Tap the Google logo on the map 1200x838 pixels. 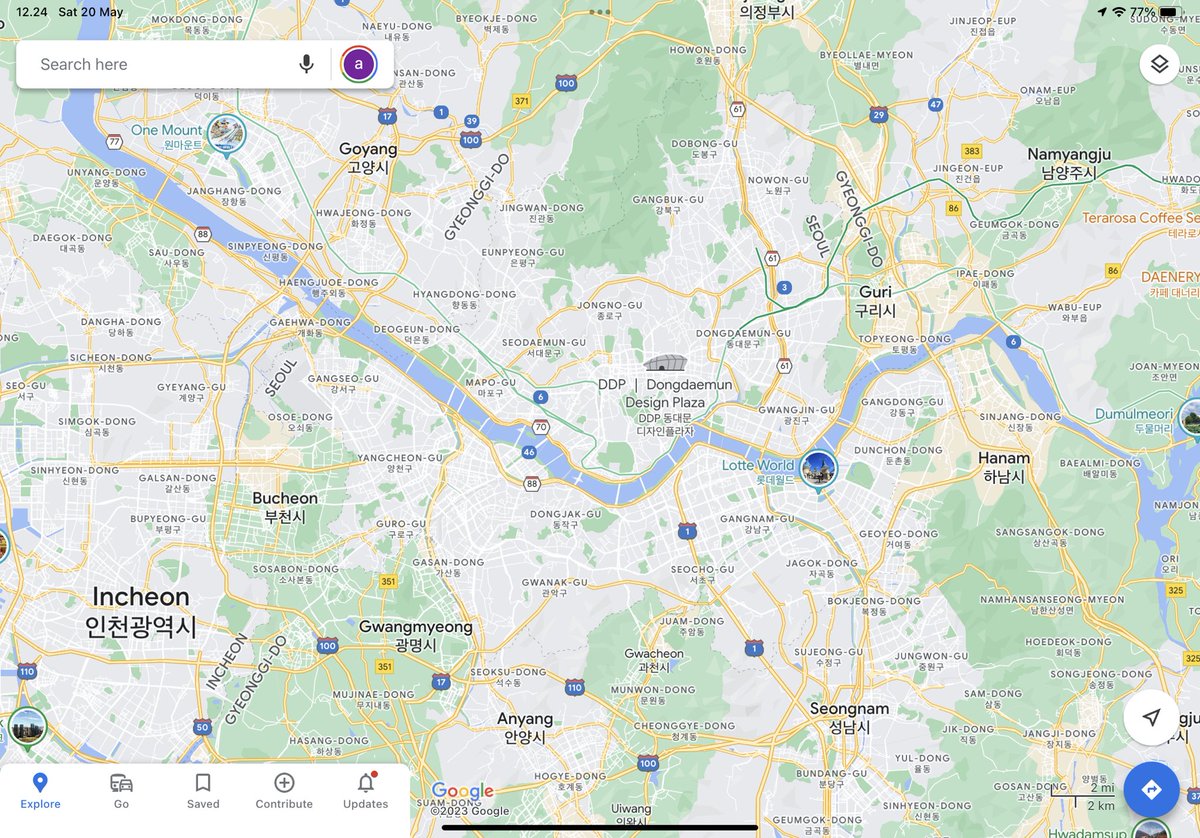(463, 791)
